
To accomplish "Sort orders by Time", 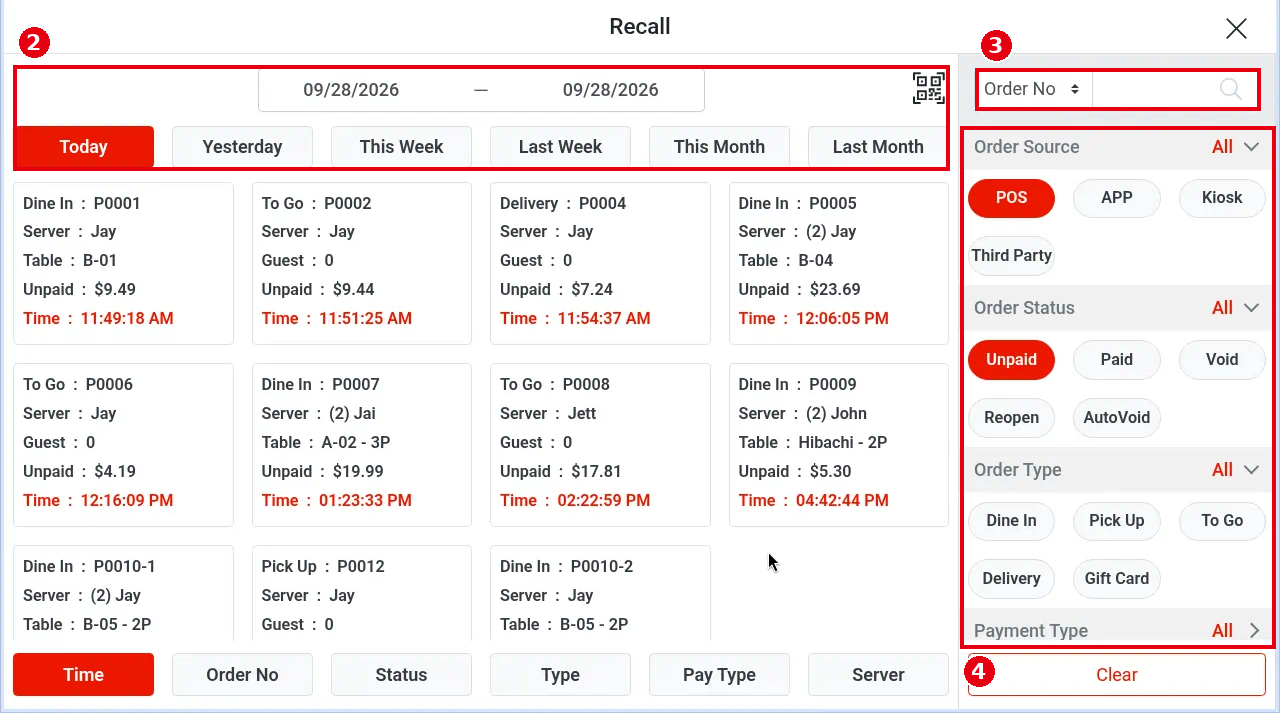I will [84, 675].
